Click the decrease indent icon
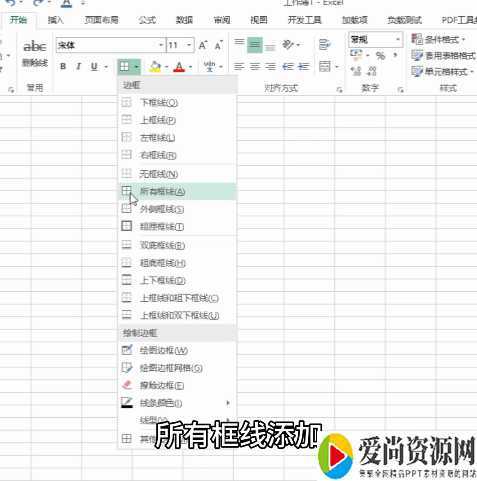The height and width of the screenshot is (481, 477). click(288, 67)
